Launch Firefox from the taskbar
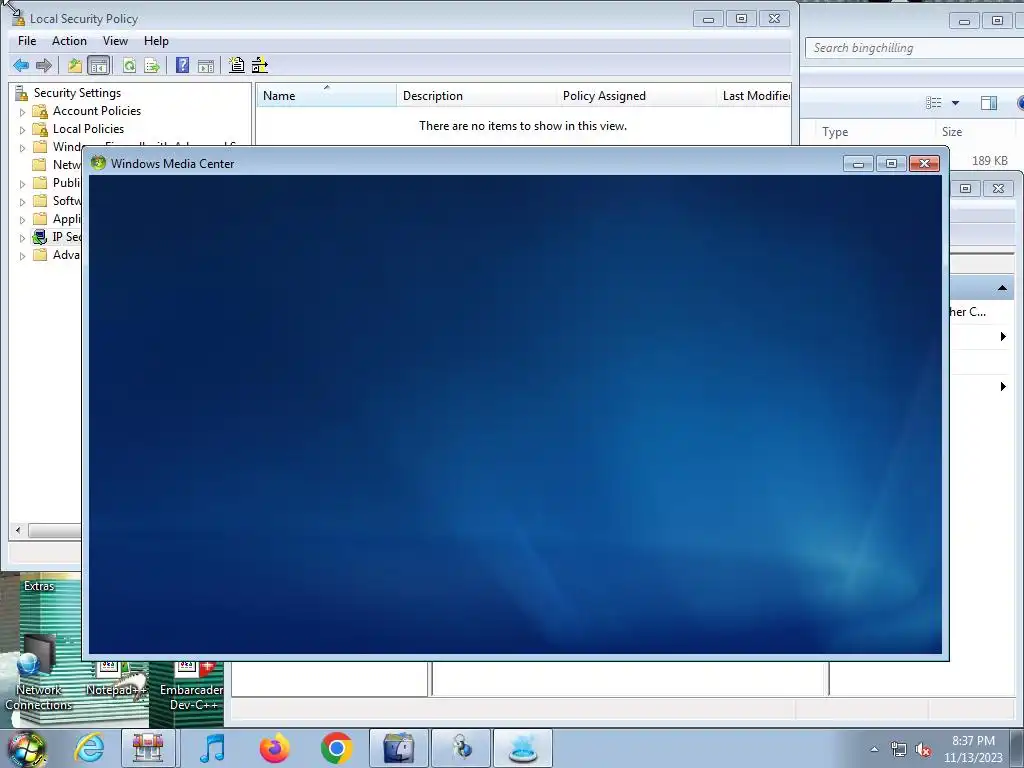1024x768 pixels. click(x=274, y=748)
